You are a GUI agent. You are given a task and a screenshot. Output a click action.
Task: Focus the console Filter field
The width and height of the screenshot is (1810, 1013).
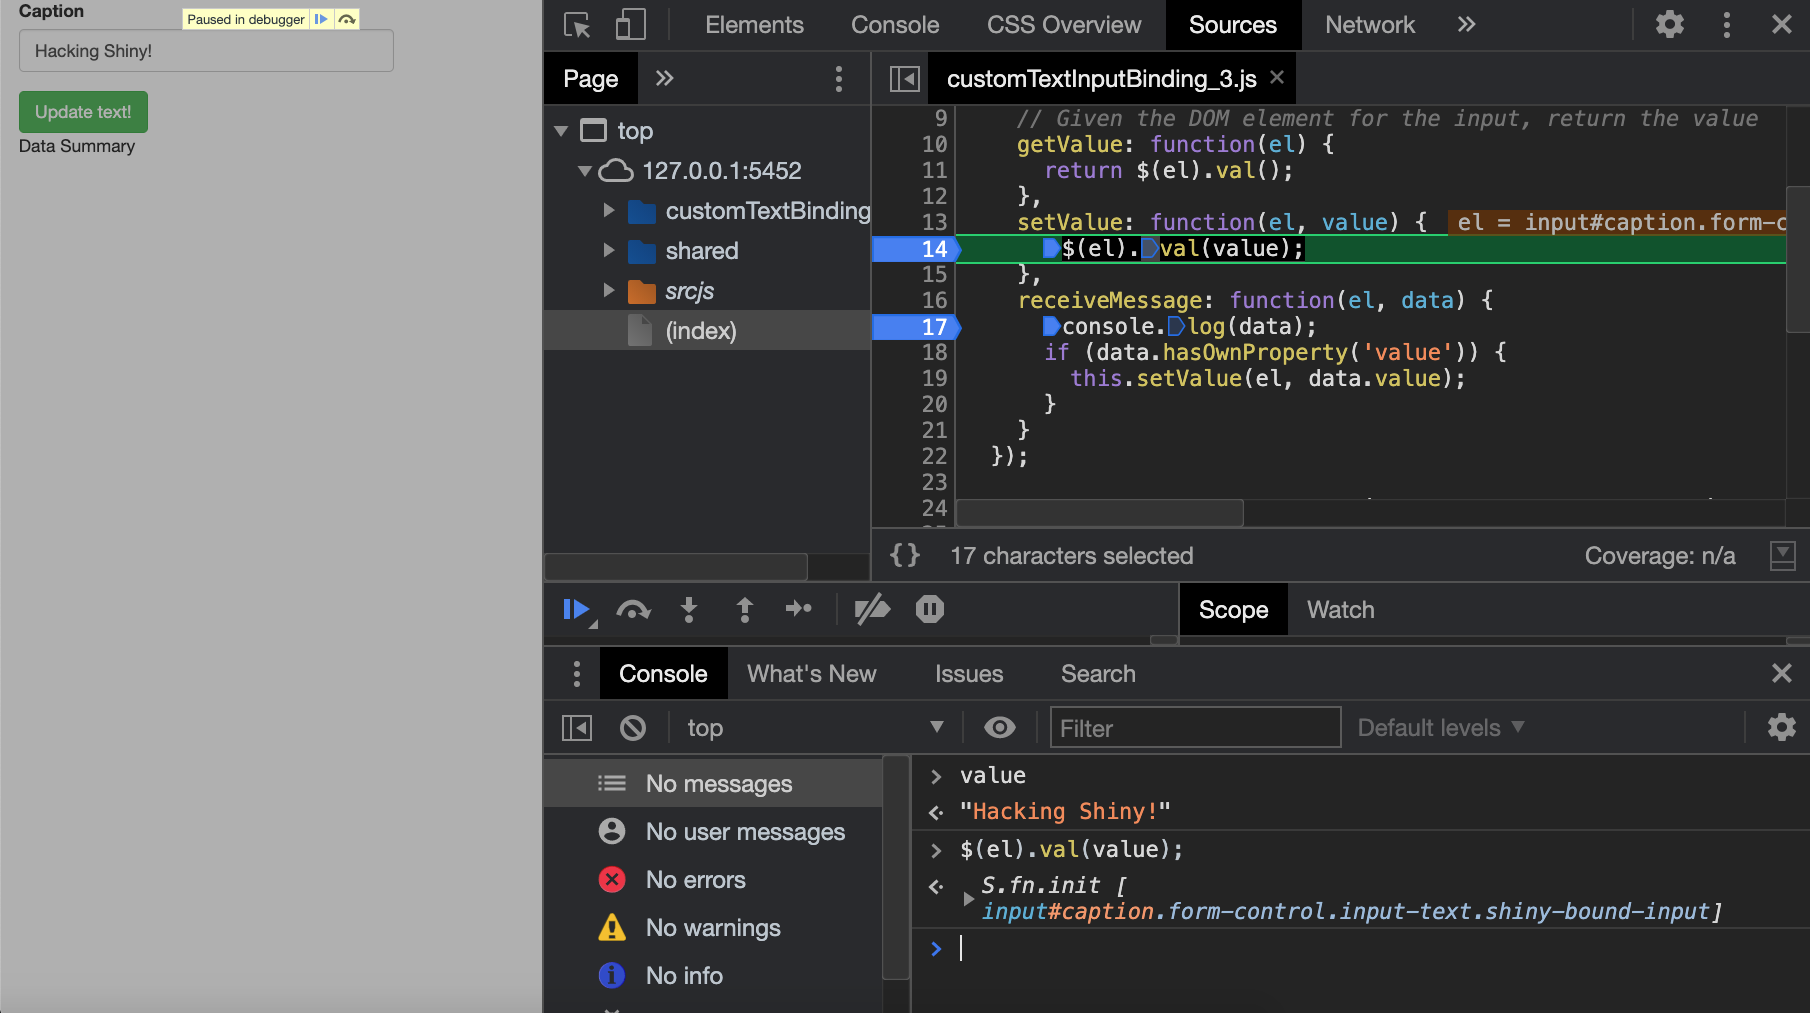click(1195, 728)
